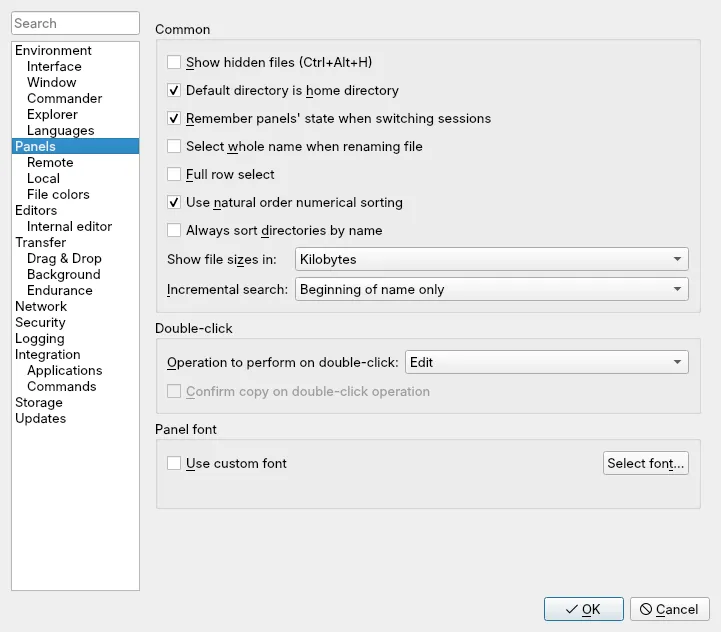Enable Full row select option

point(174,174)
